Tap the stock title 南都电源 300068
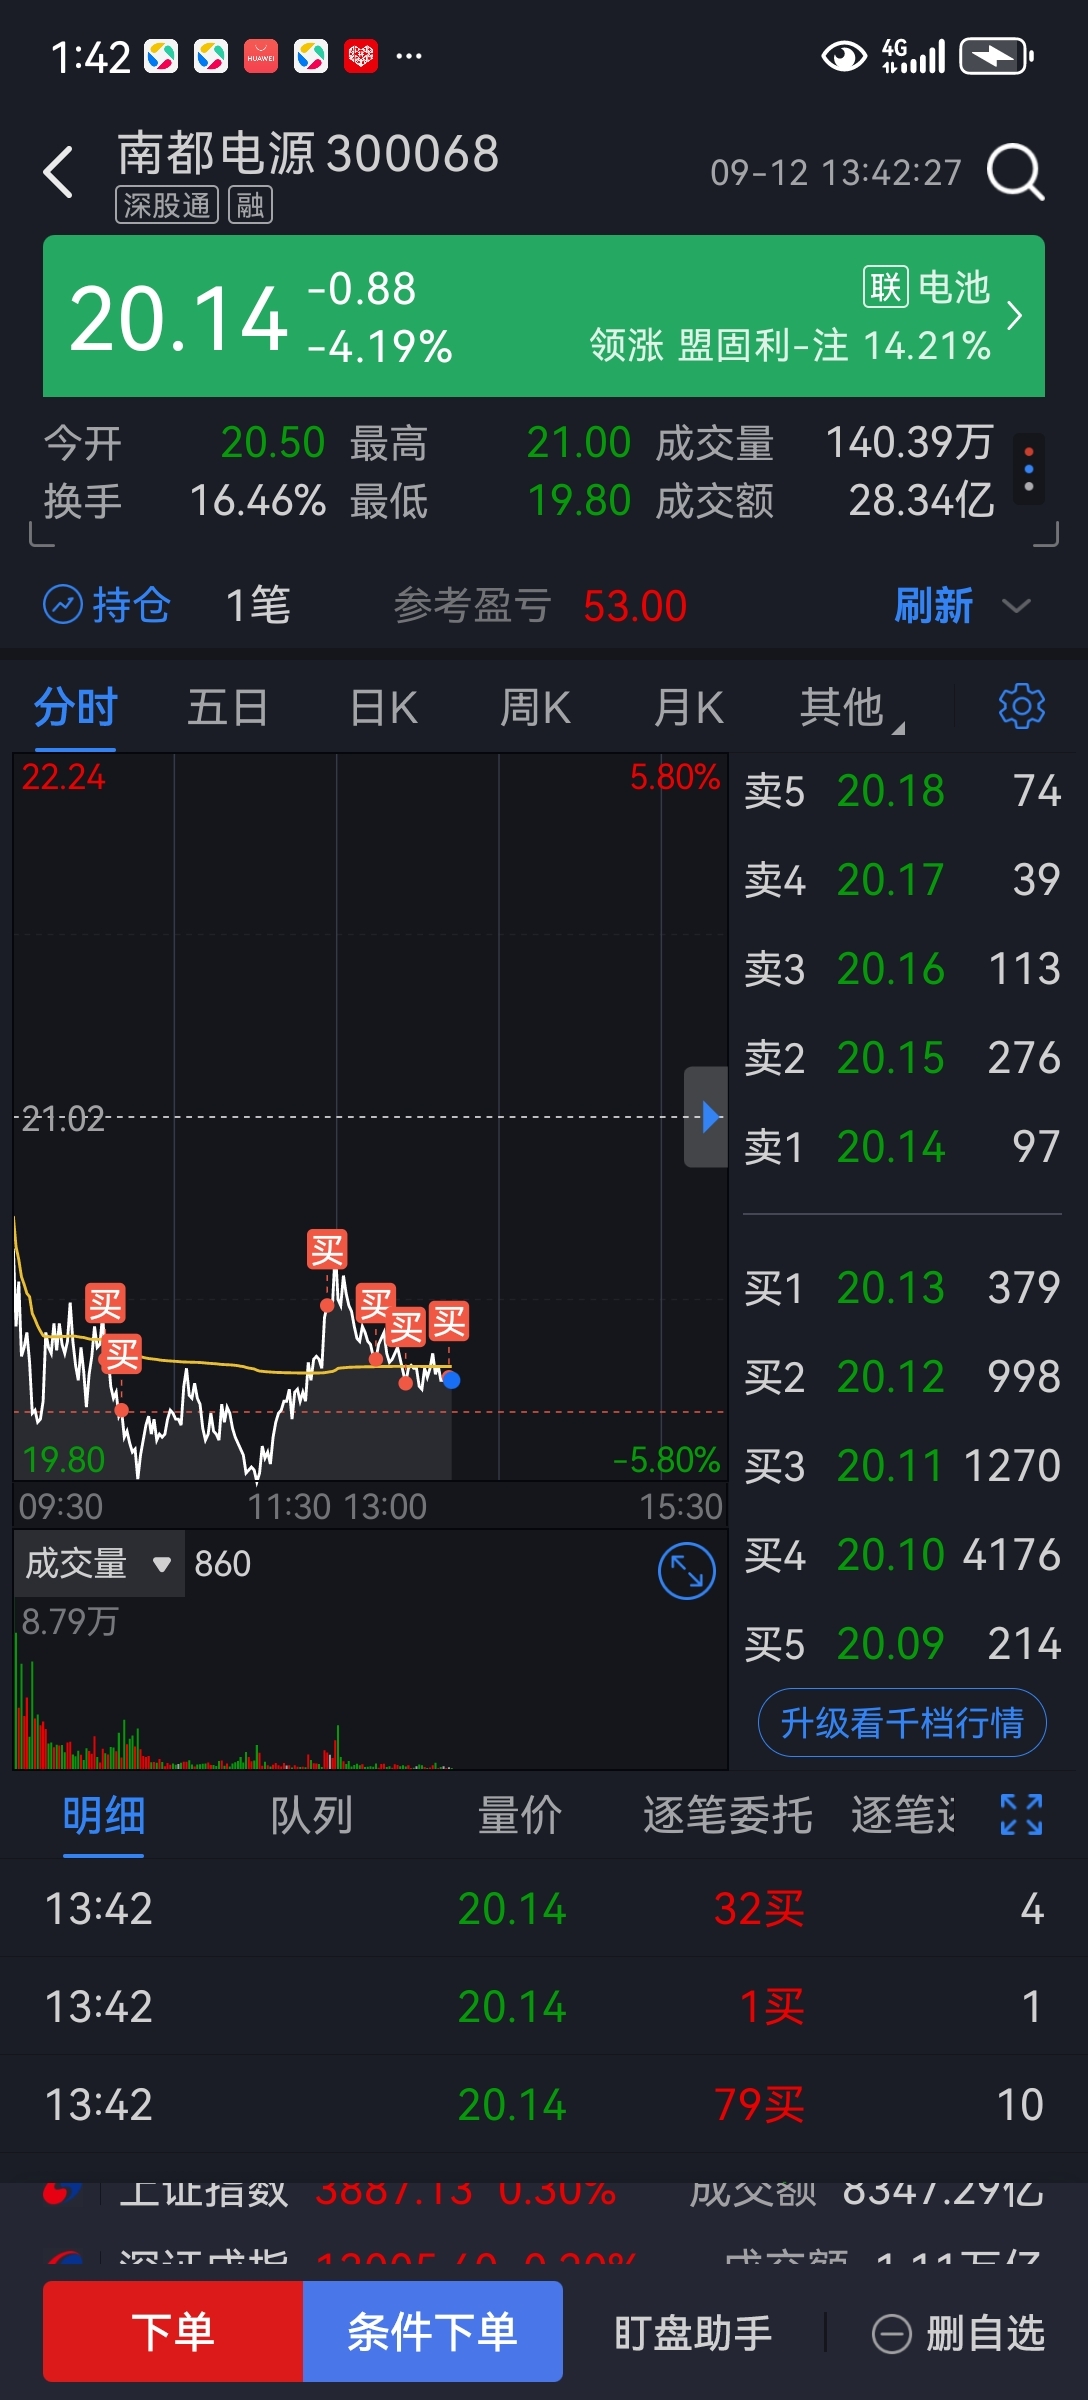1088x2400 pixels. [308, 154]
